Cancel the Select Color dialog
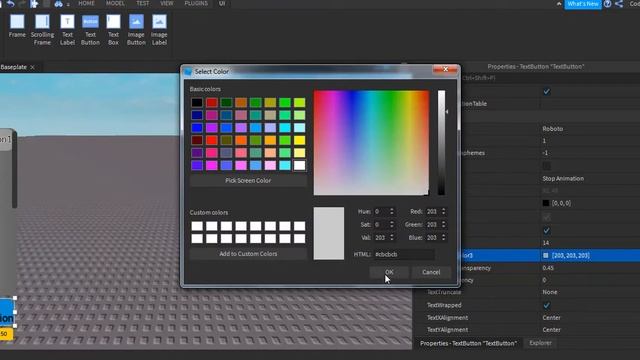 [431, 272]
